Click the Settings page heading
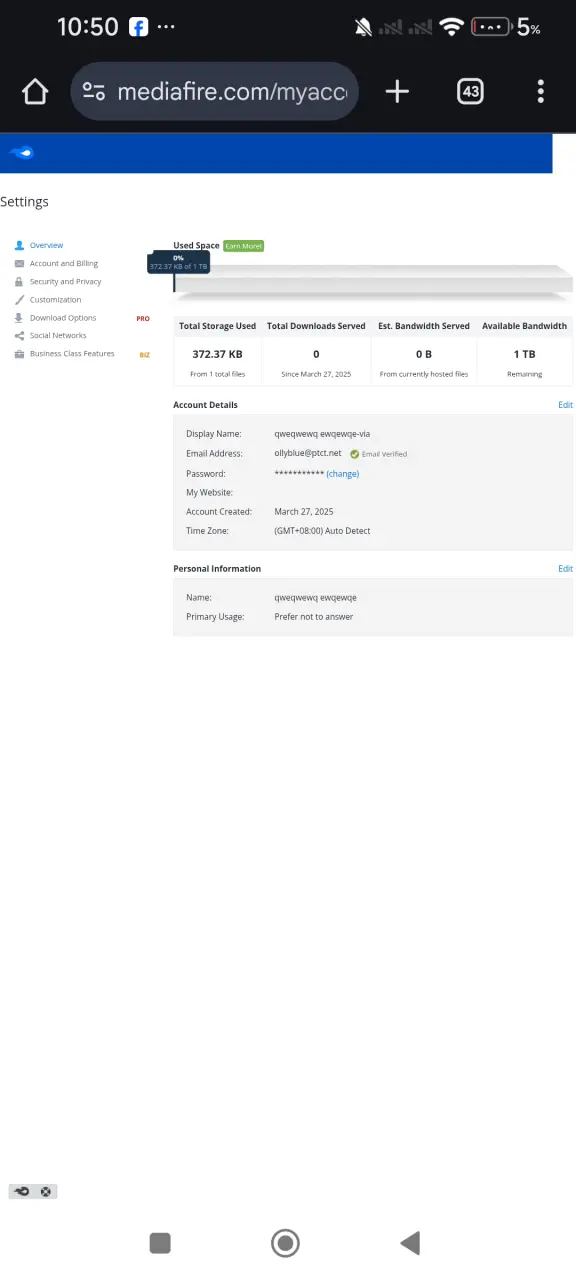This screenshot has height=1280, width=576. (24, 201)
